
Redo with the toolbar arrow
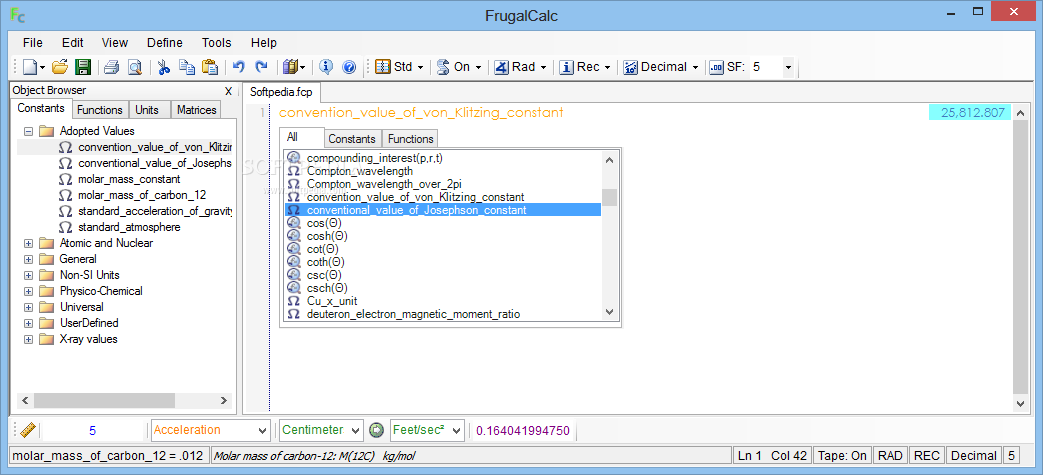point(261,67)
